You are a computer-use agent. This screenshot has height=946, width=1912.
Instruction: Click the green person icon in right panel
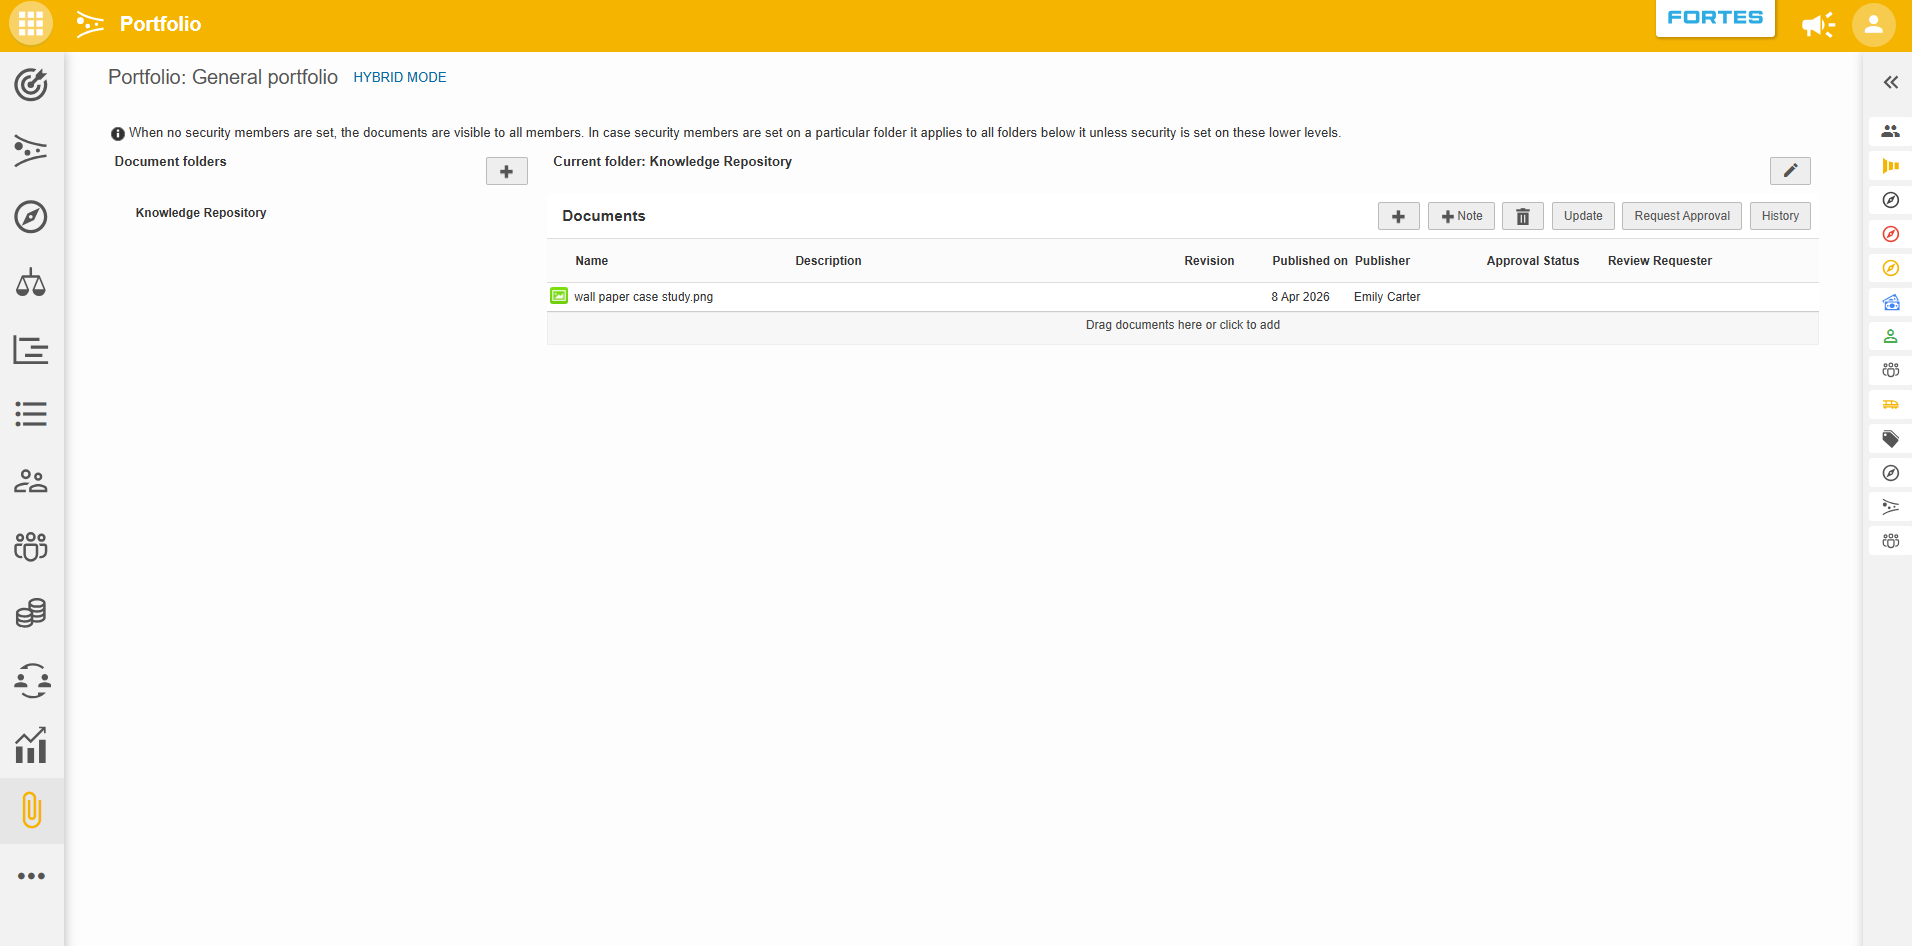point(1890,337)
